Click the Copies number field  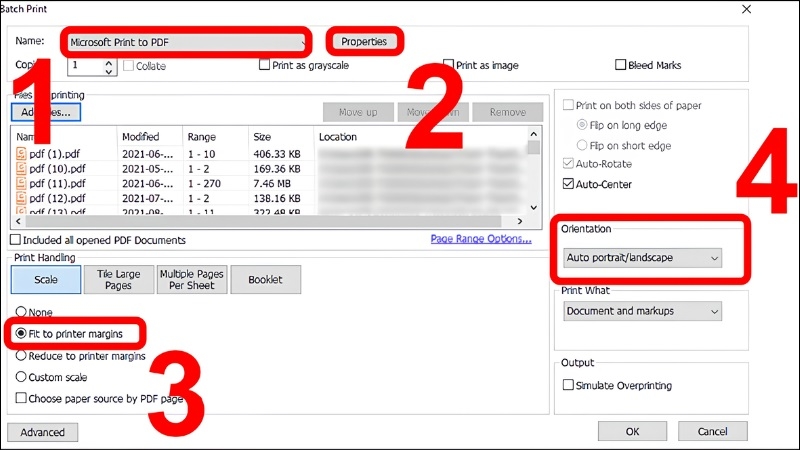tap(86, 65)
